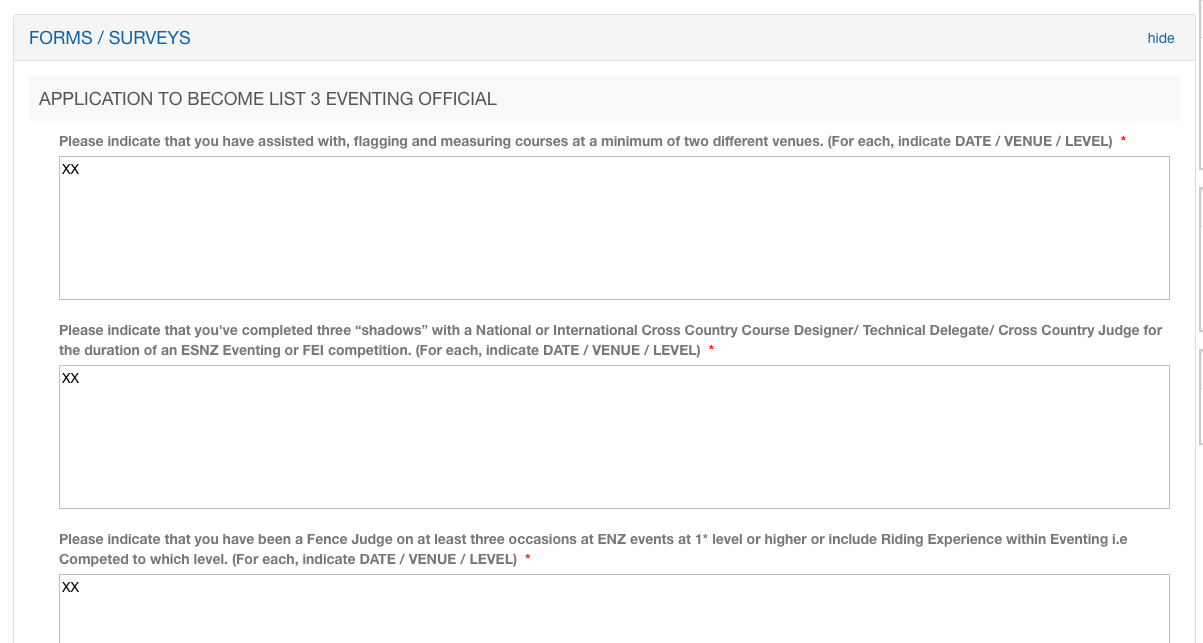Click into the three shadows answer field
This screenshot has height=643, width=1203.
614,437
